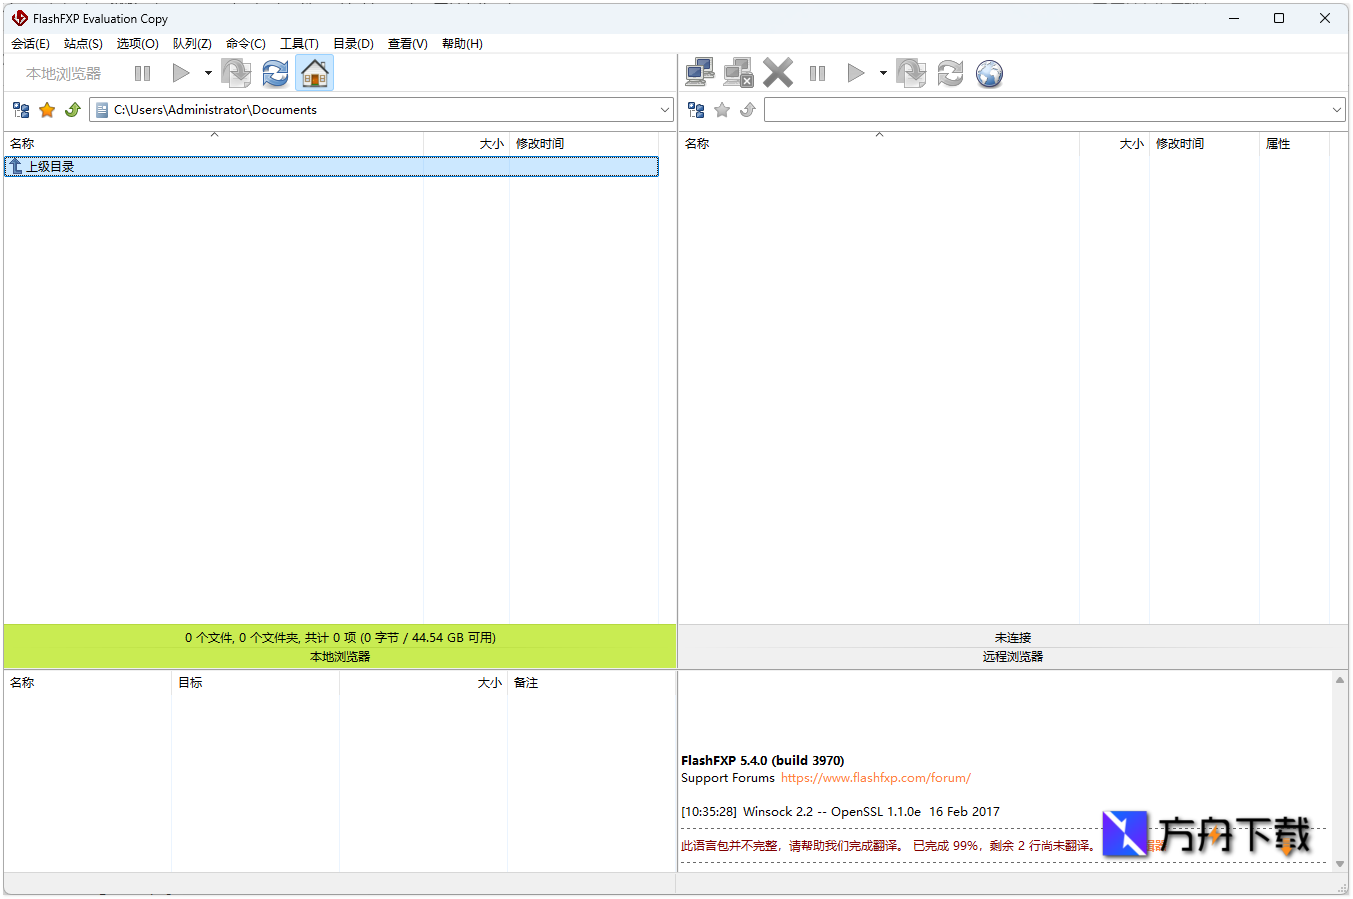Click the red language pack warning text
1353x899 pixels.
[888, 846]
